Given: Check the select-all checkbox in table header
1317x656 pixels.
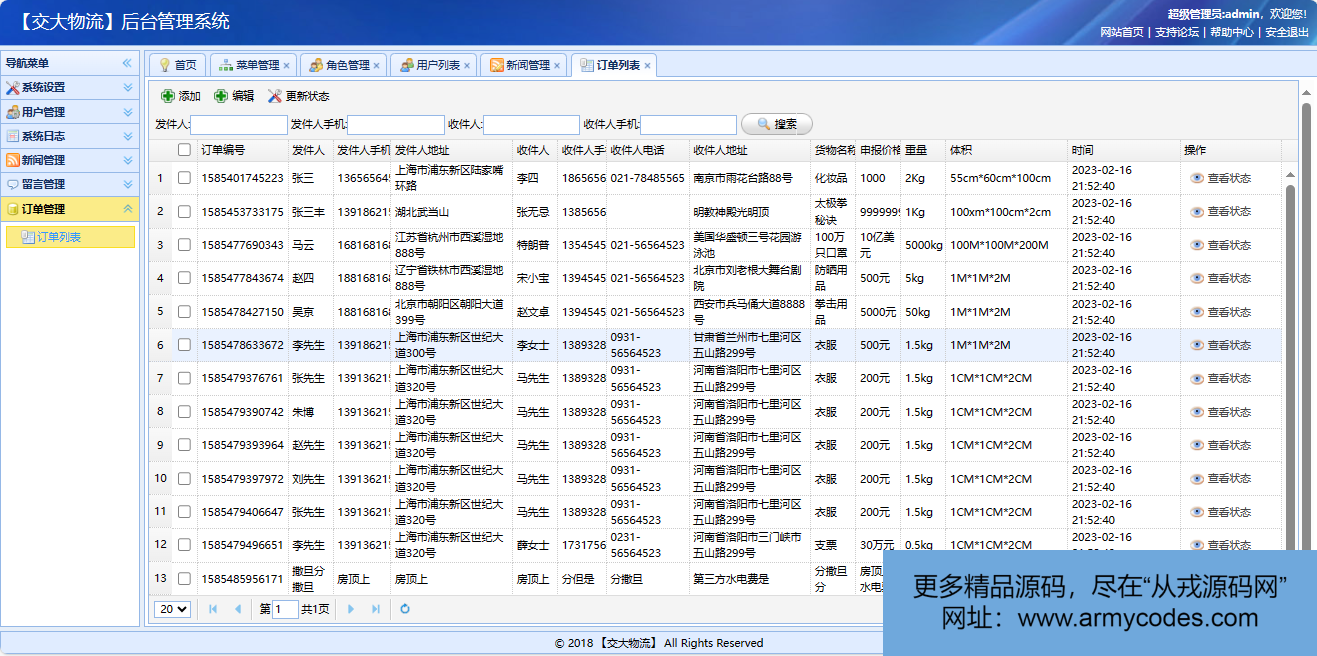Looking at the screenshot, I should (x=184, y=150).
